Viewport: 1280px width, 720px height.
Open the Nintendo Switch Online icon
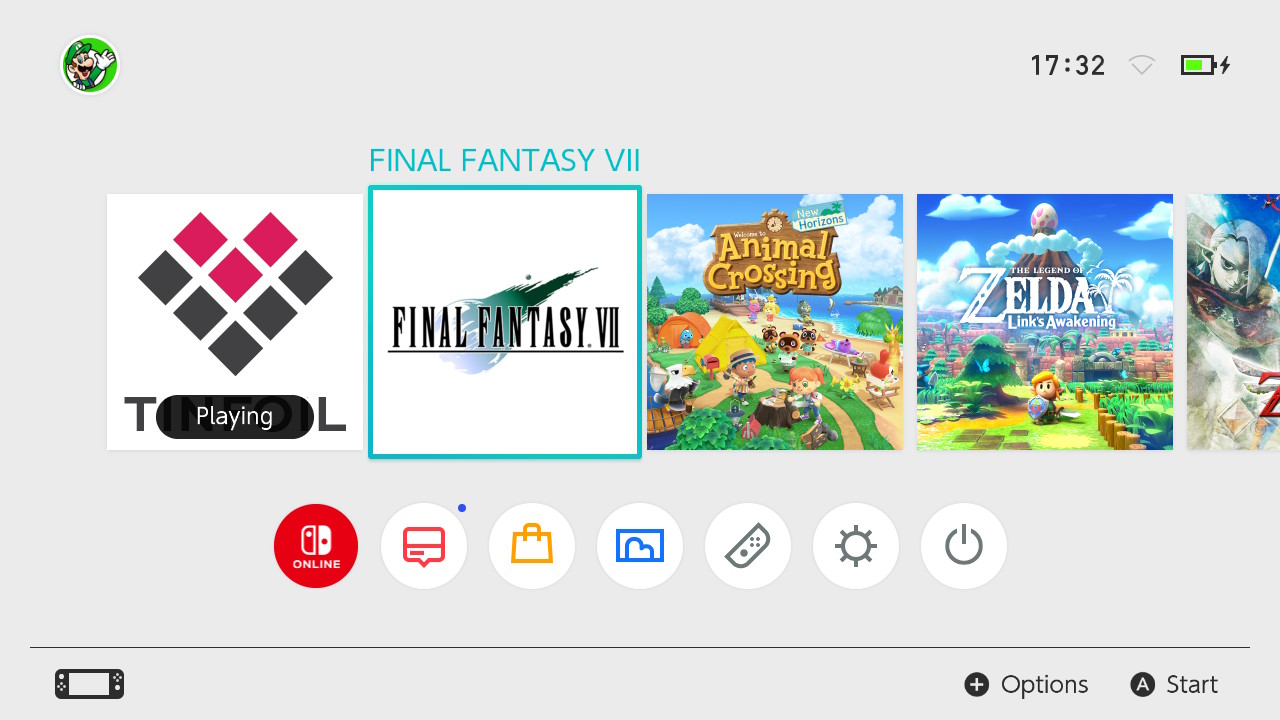[316, 546]
